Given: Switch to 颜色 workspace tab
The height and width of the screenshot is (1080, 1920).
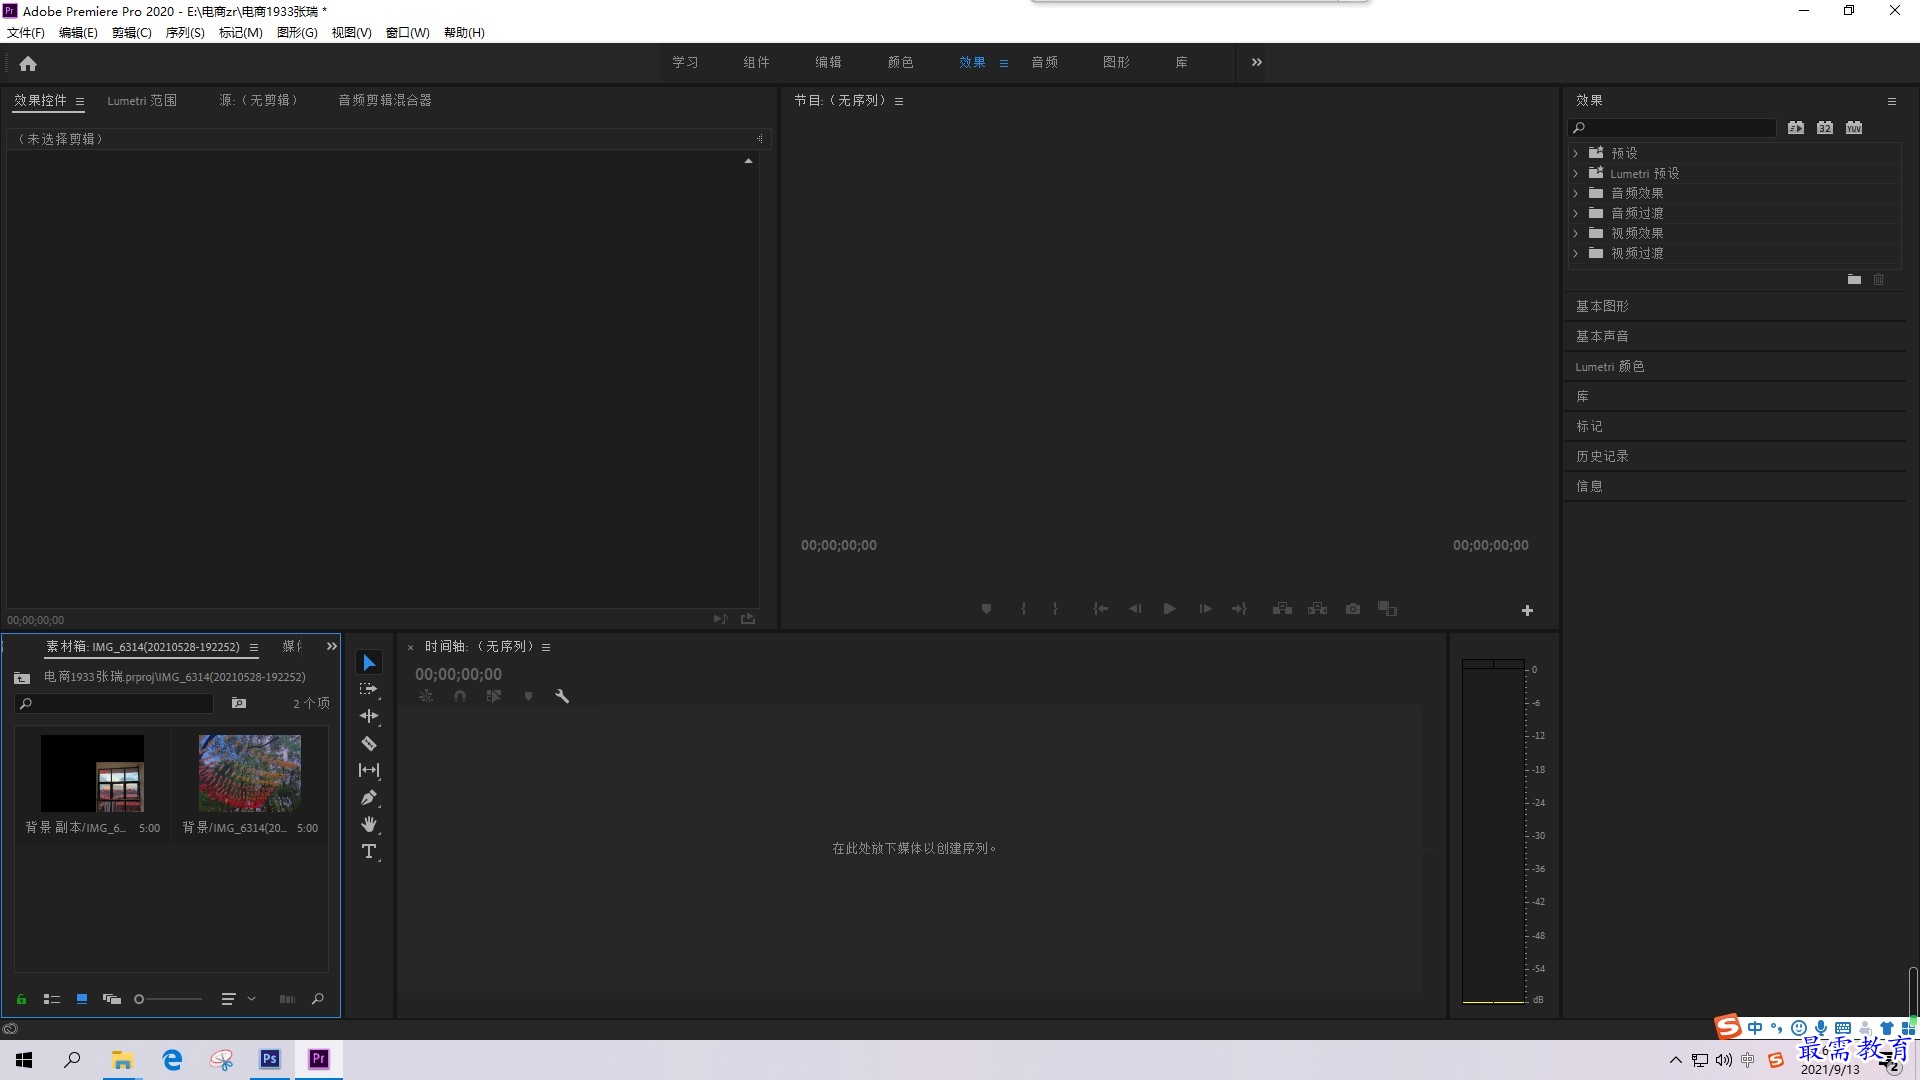Looking at the screenshot, I should coord(900,62).
